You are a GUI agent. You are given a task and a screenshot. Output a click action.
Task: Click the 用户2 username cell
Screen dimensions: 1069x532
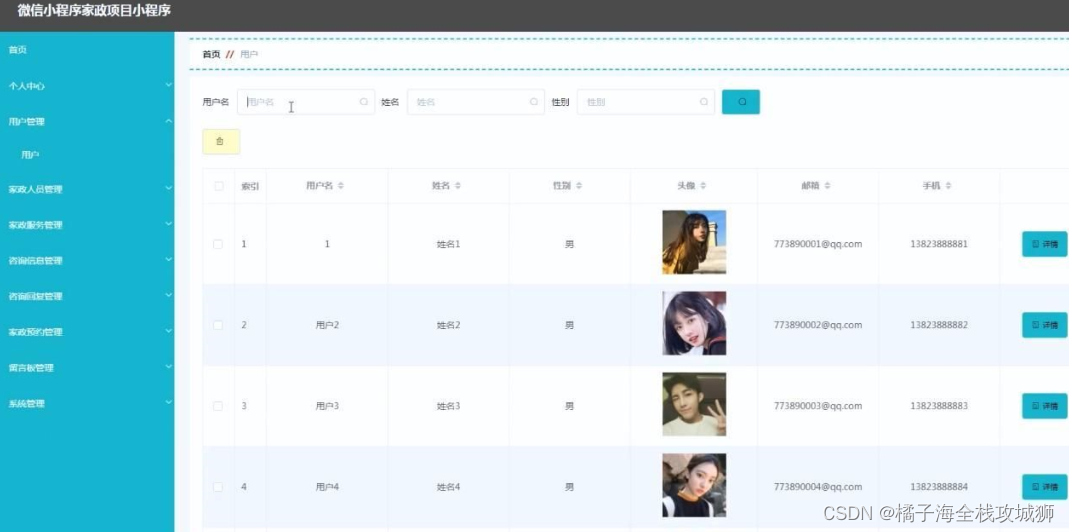[x=327, y=325]
